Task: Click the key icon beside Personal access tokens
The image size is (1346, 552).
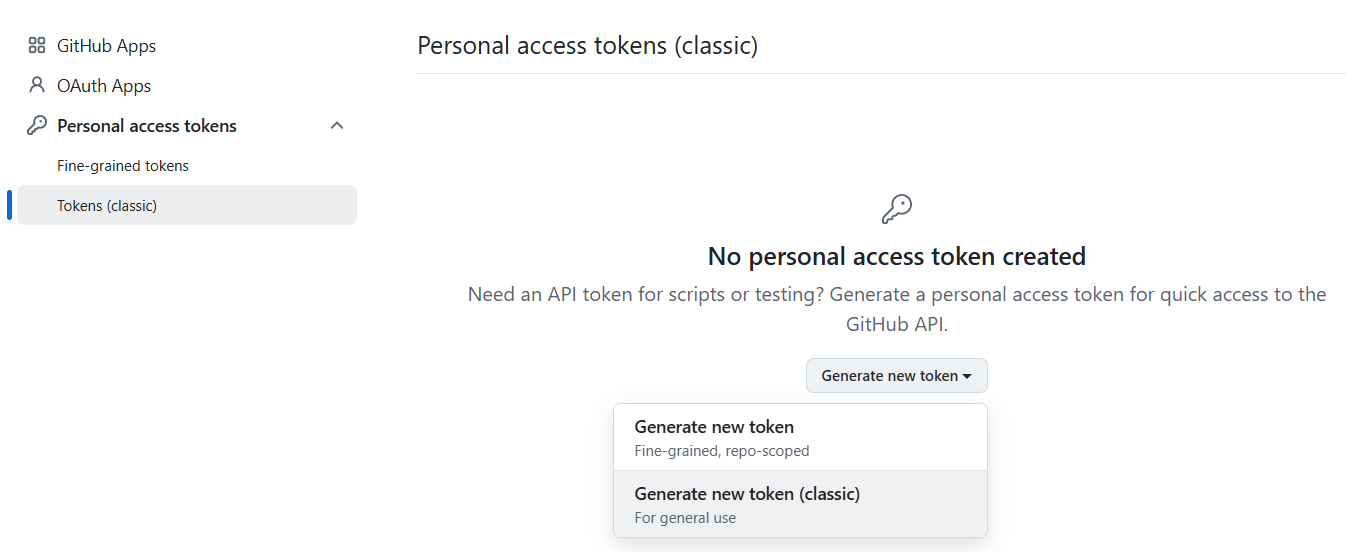Action: [37, 125]
